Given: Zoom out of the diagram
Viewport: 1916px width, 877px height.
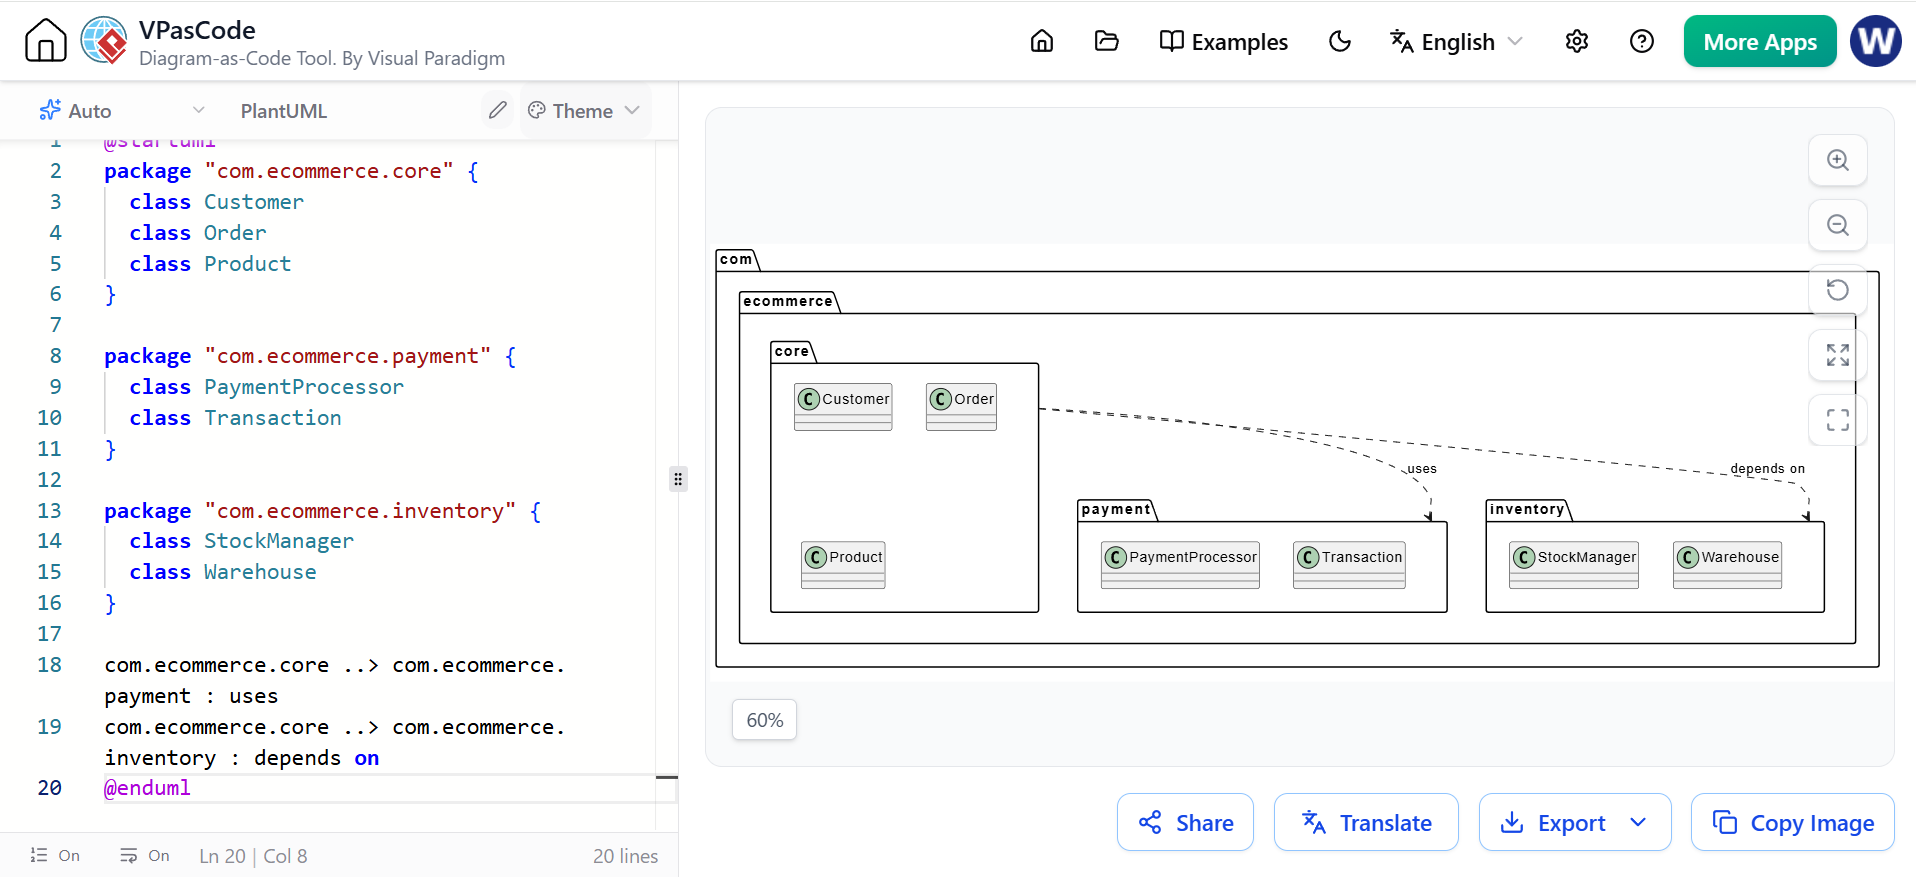Looking at the screenshot, I should pyautogui.click(x=1838, y=225).
